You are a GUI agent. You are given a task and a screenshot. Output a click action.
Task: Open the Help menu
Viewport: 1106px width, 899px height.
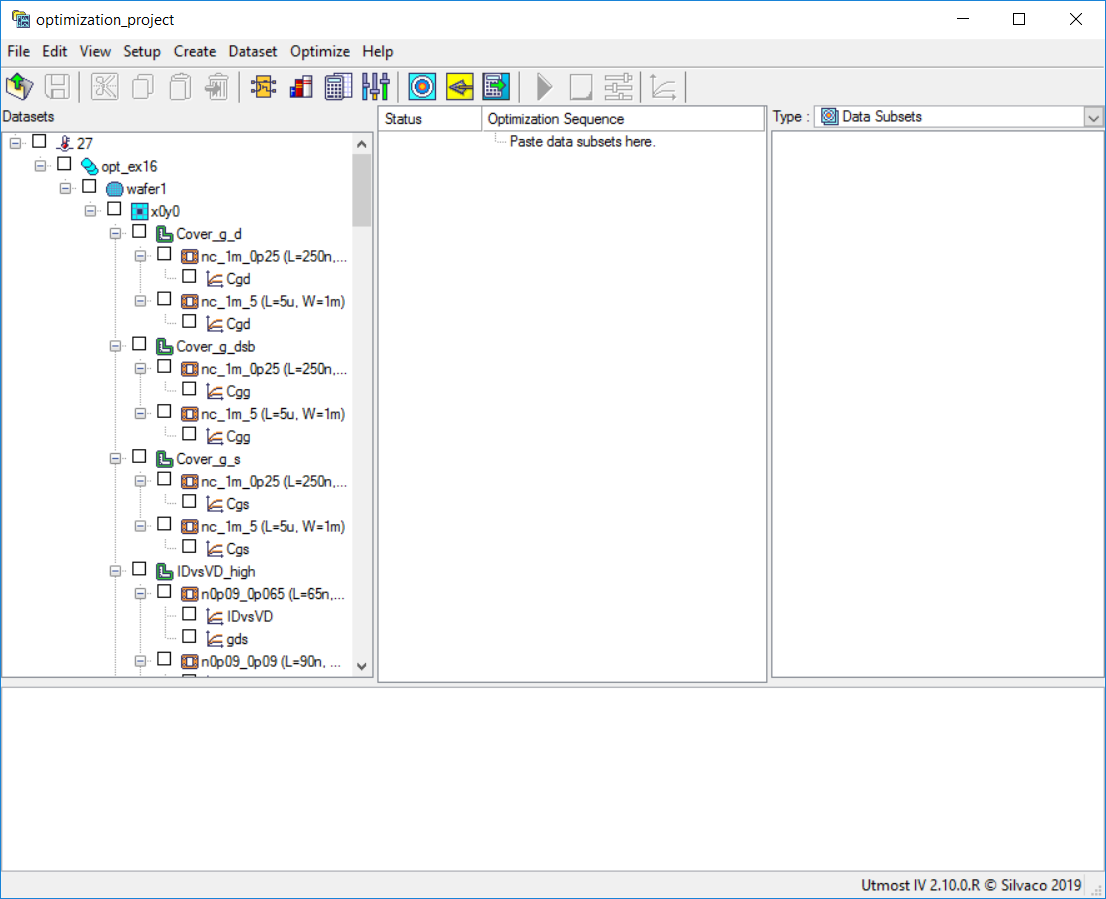click(377, 51)
